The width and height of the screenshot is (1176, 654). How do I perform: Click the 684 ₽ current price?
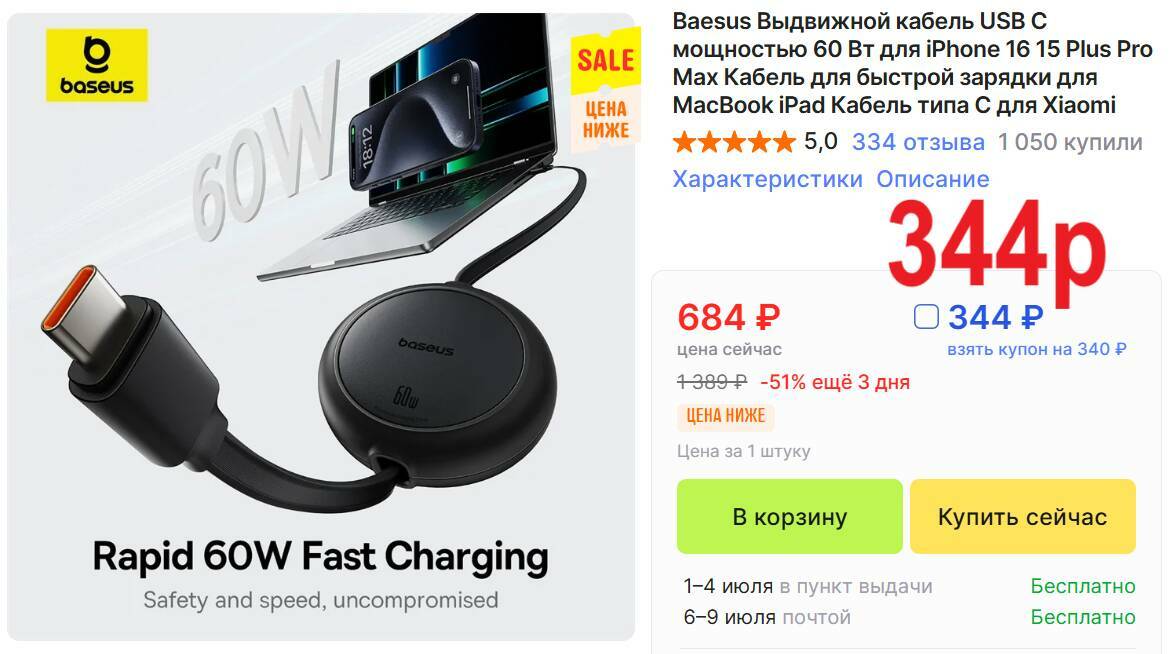pos(728,317)
